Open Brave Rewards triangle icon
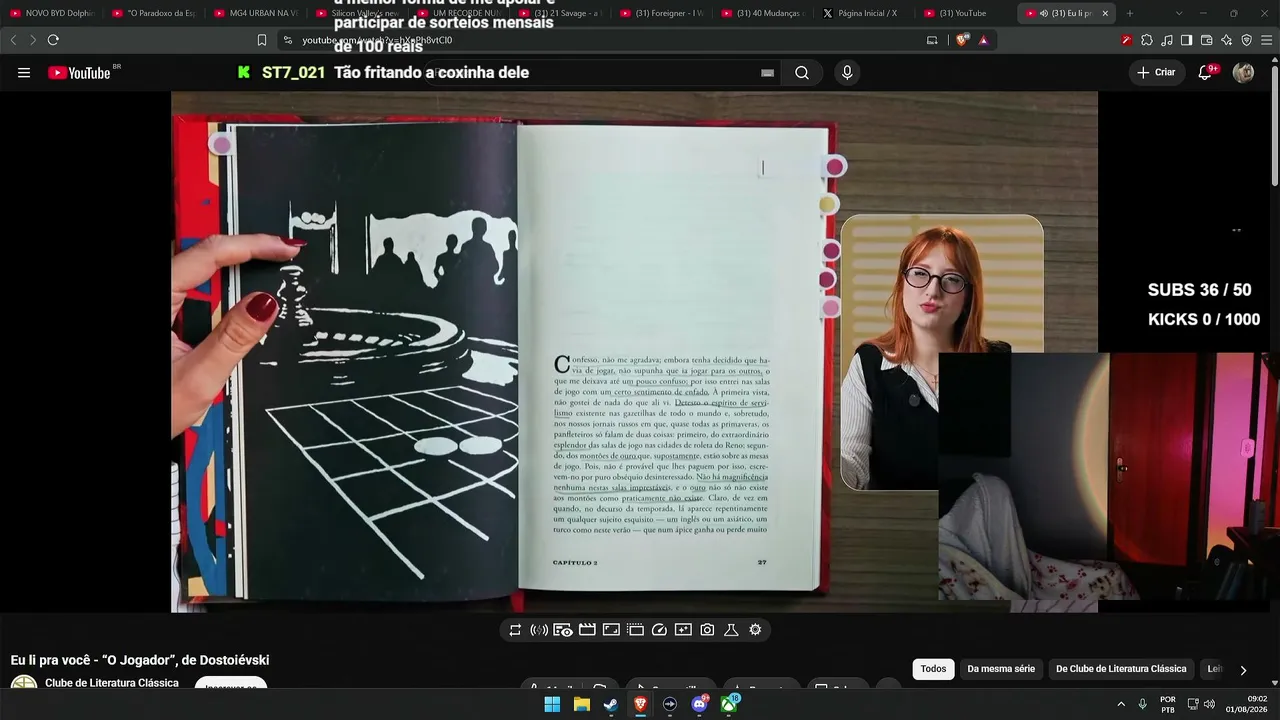Viewport: 1280px width, 720px height. [984, 40]
